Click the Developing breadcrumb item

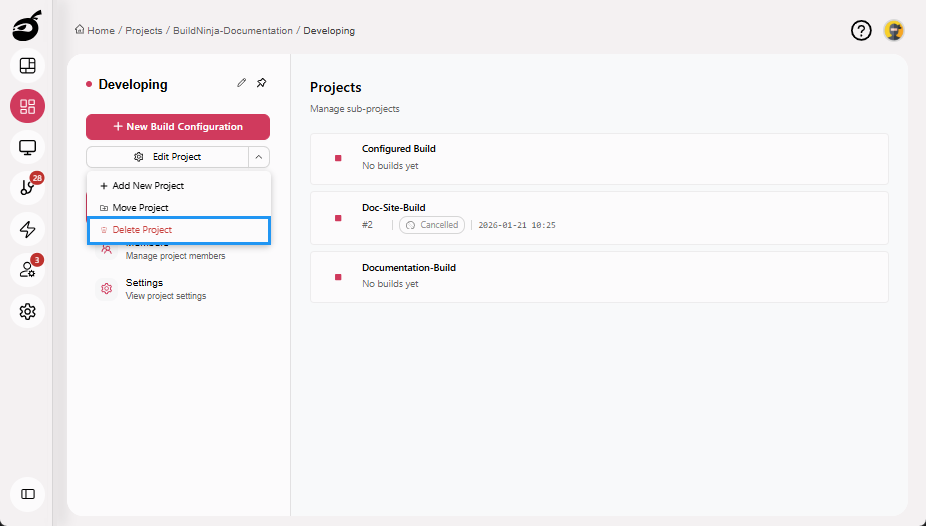coord(329,30)
